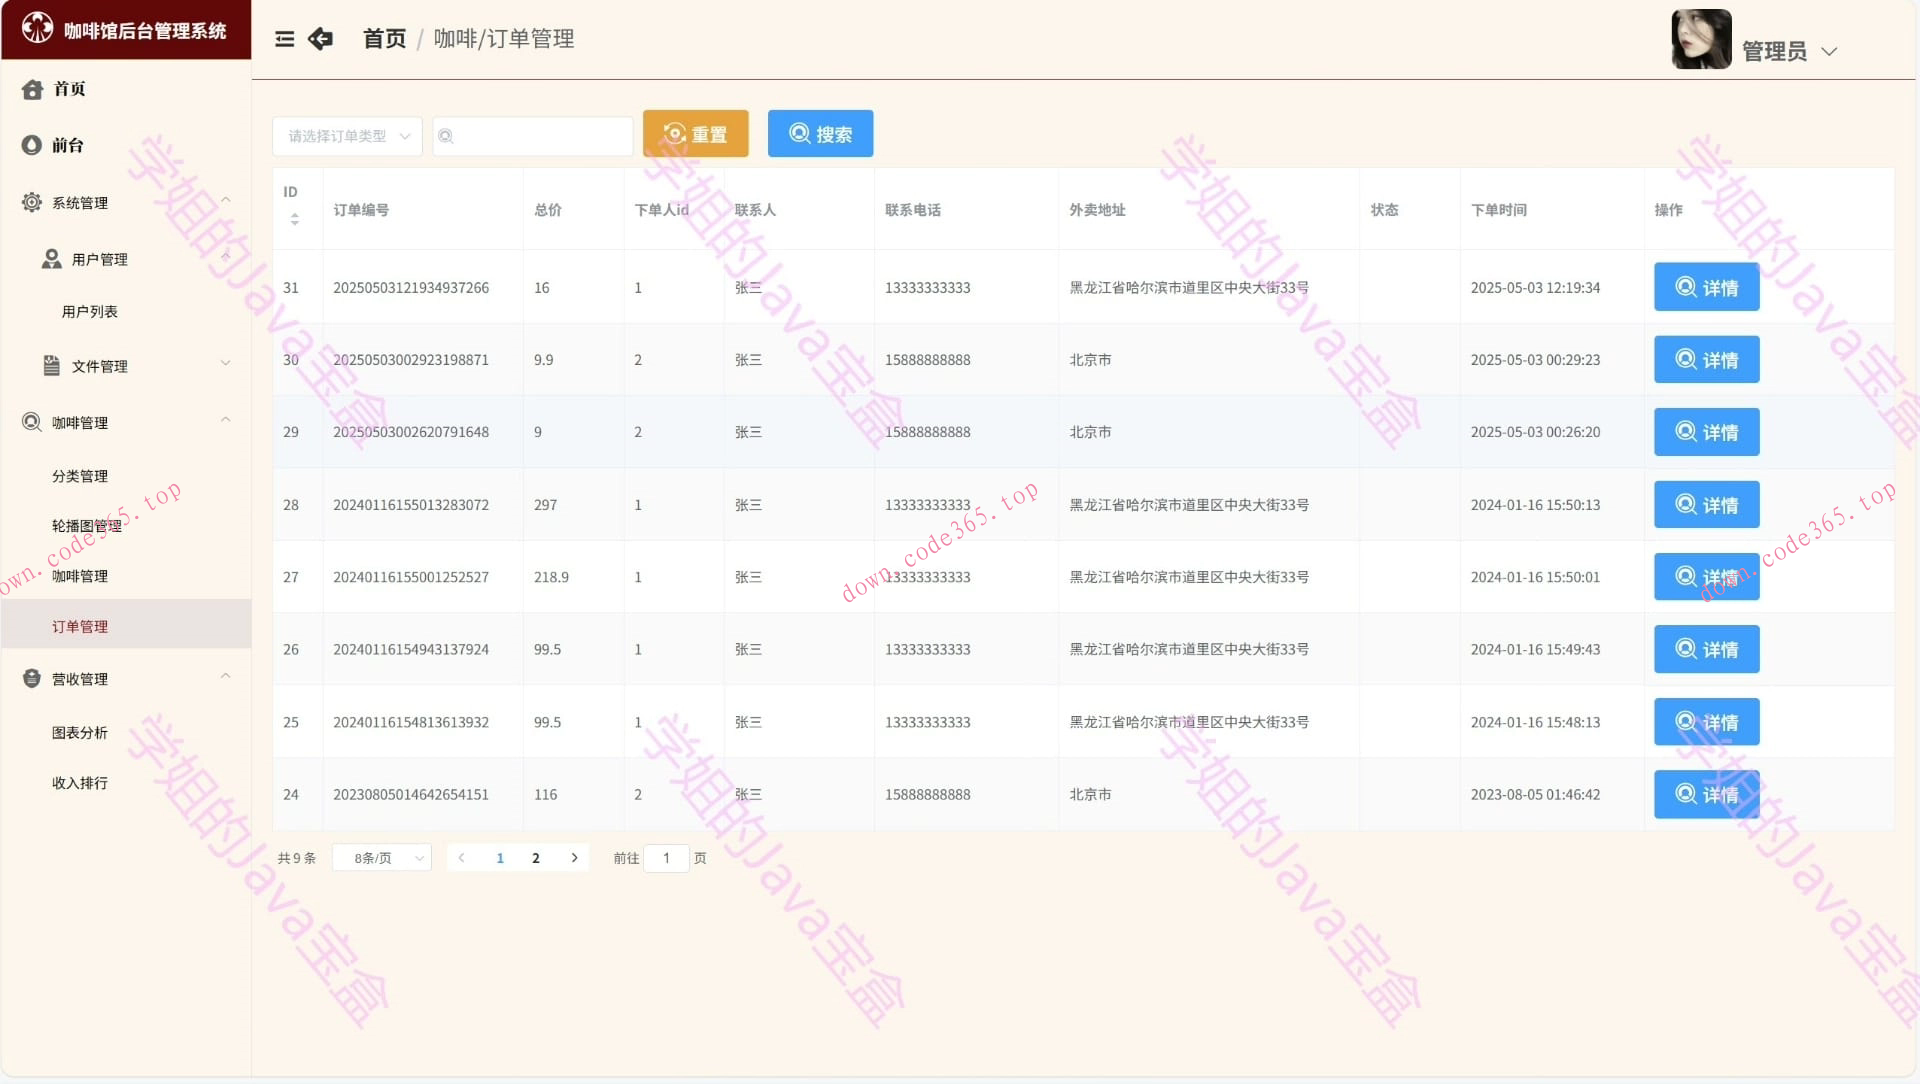Click the hamburger menu collapse icon
Viewport: 1920px width, 1084px height.
coord(284,39)
